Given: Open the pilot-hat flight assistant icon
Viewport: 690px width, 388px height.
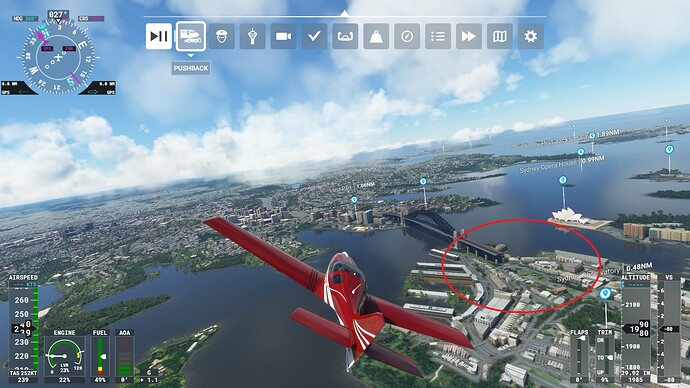Looking at the screenshot, I should pyautogui.click(x=222, y=36).
